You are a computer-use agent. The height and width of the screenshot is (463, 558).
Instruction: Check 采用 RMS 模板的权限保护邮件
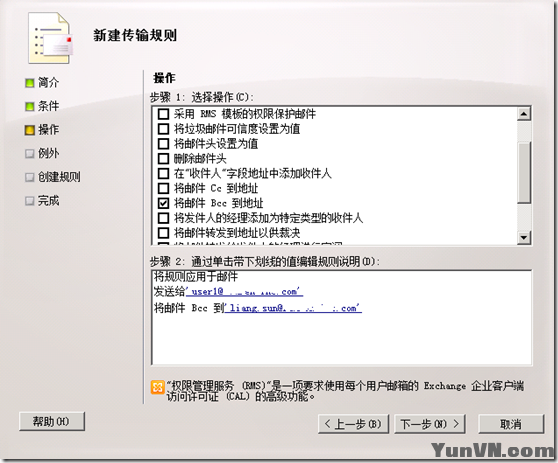[163, 114]
